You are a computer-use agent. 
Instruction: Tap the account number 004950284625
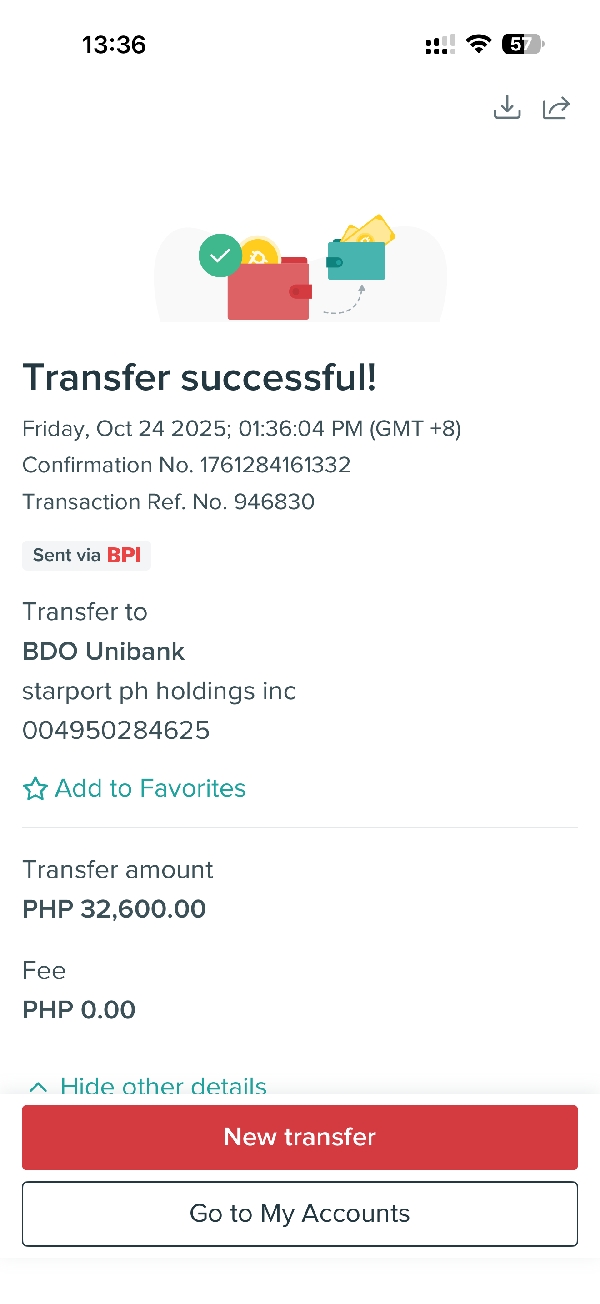(116, 731)
